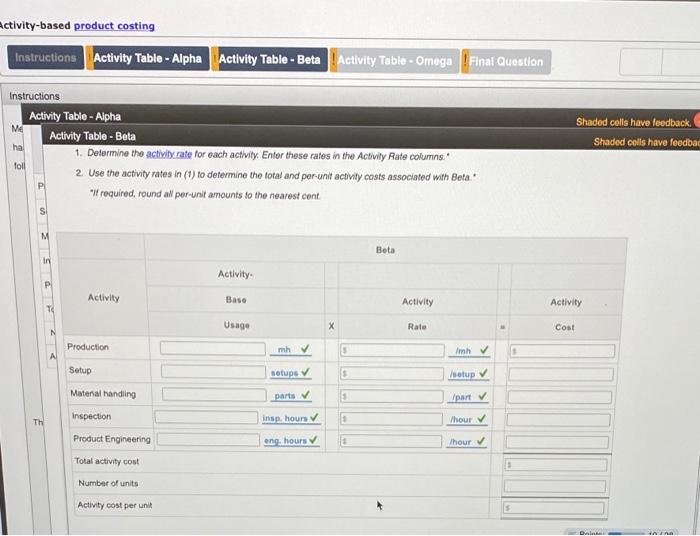Click Activity cost per unit field
The image size is (700, 536).
pos(554,508)
